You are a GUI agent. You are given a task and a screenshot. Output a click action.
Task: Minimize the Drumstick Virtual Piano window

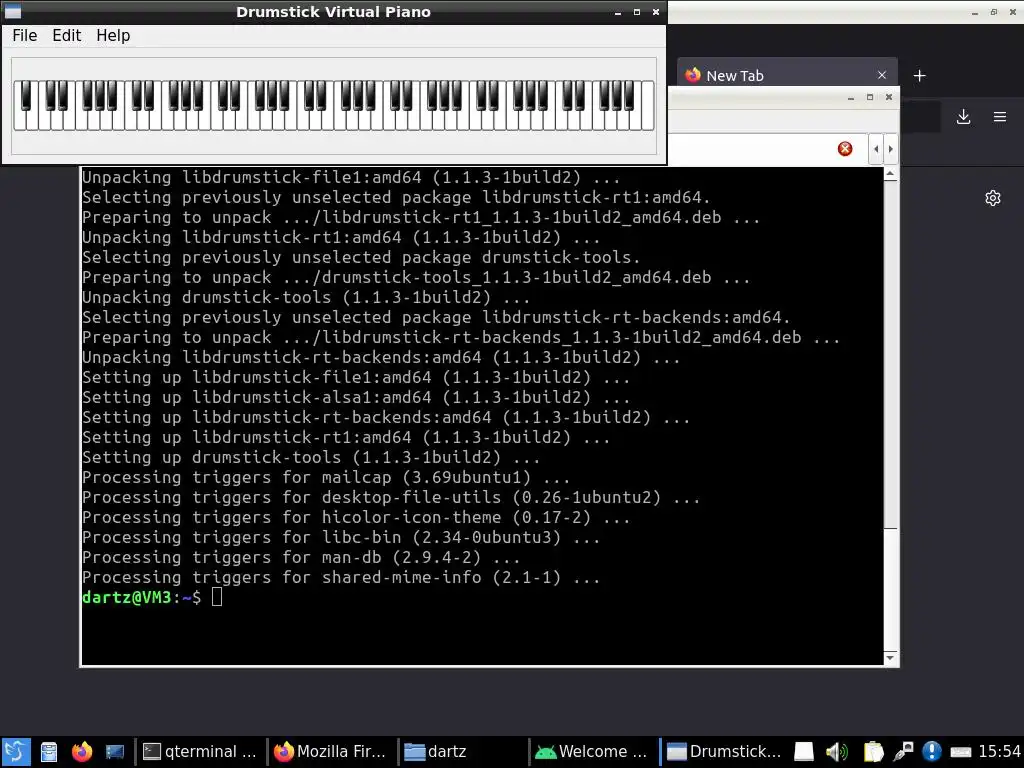tap(618, 12)
